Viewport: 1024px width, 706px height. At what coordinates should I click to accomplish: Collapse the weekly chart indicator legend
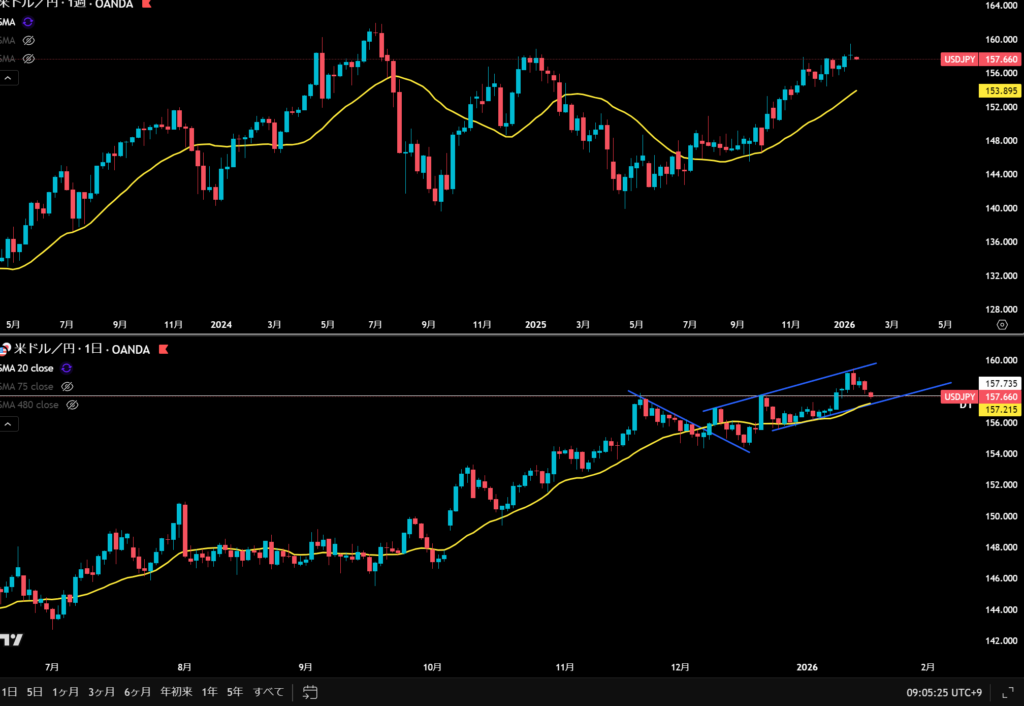pos(8,78)
